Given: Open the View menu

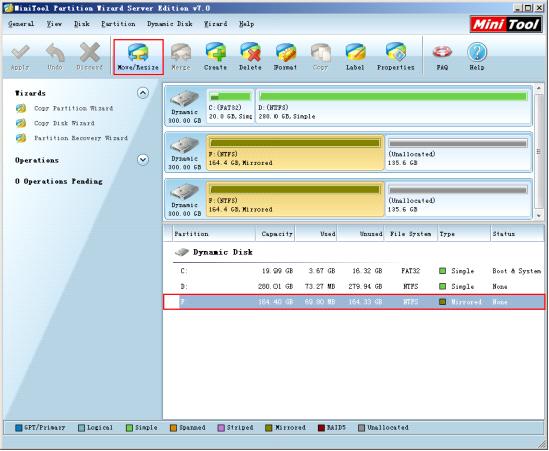Looking at the screenshot, I should coord(54,24).
